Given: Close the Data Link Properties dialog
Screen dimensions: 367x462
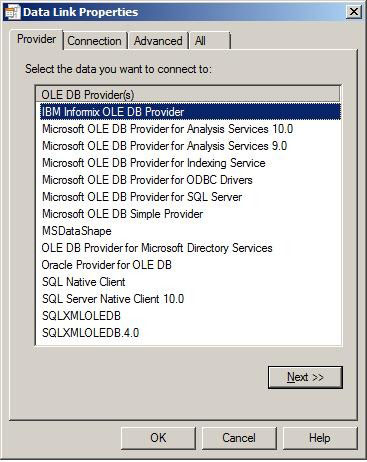Looking at the screenshot, I should tap(353, 12).
